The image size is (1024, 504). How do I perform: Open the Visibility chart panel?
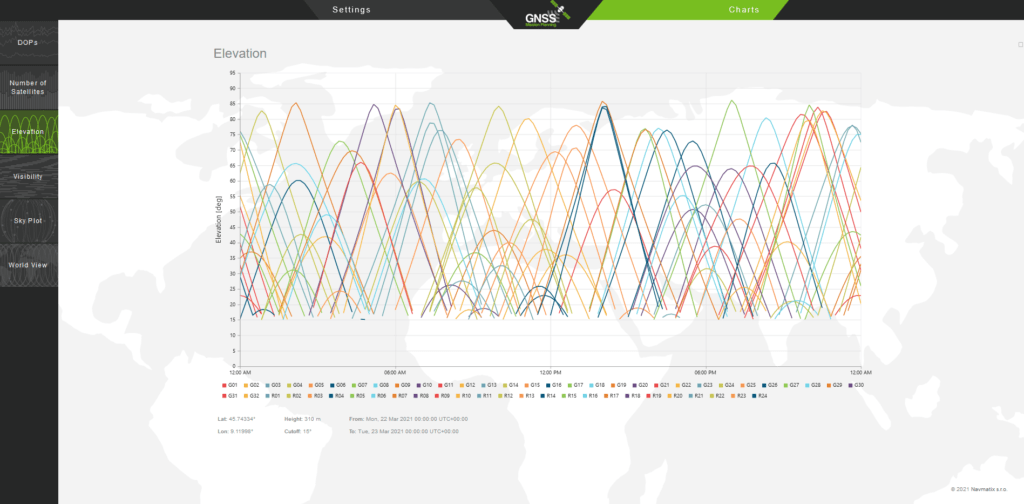coord(28,176)
